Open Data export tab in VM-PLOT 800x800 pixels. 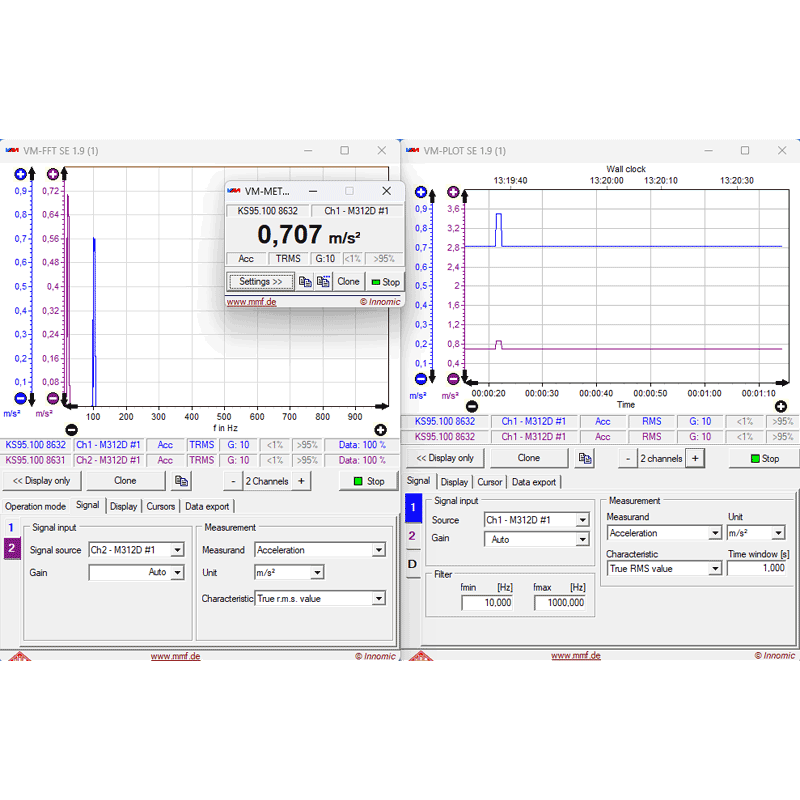point(533,482)
